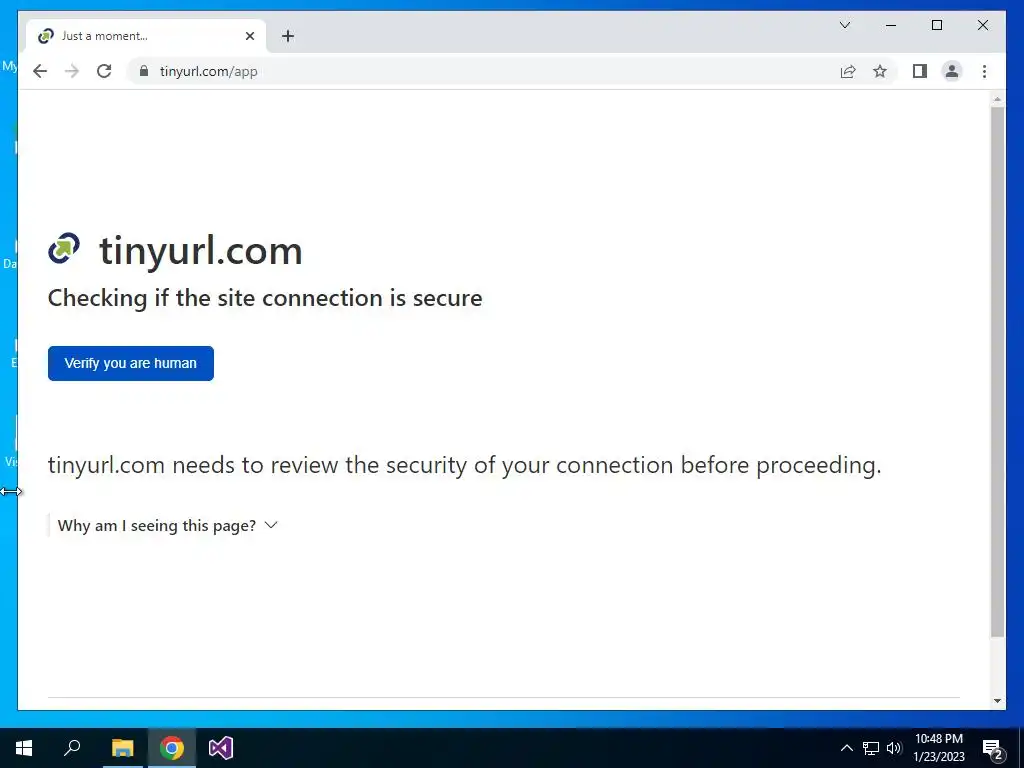Expand Why am I seeing this page
The width and height of the screenshot is (1024, 768).
click(168, 526)
